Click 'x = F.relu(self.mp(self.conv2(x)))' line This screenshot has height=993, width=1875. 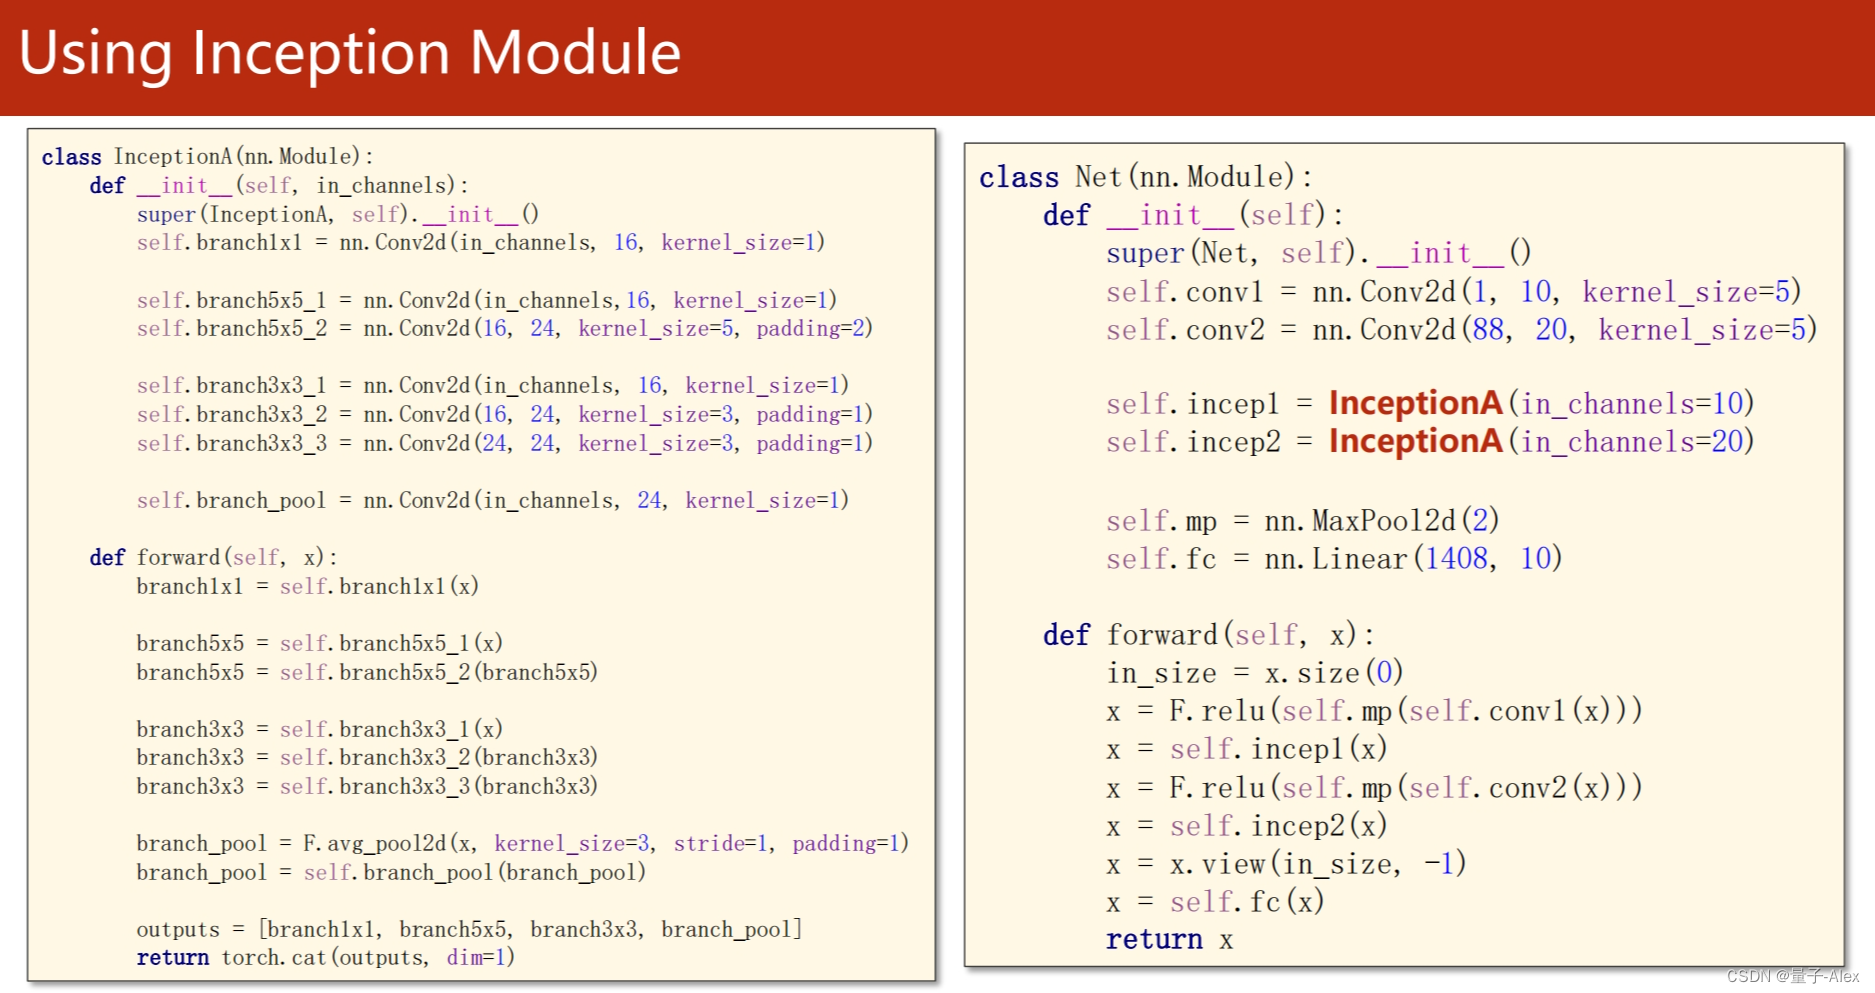coord(1374,788)
